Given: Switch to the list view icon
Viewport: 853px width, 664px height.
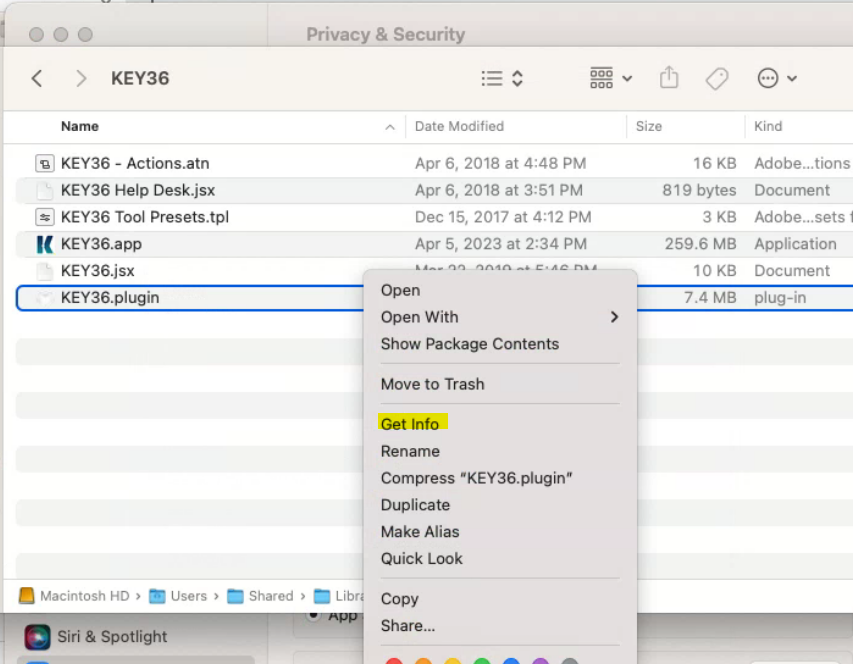Looking at the screenshot, I should pyautogui.click(x=492, y=78).
